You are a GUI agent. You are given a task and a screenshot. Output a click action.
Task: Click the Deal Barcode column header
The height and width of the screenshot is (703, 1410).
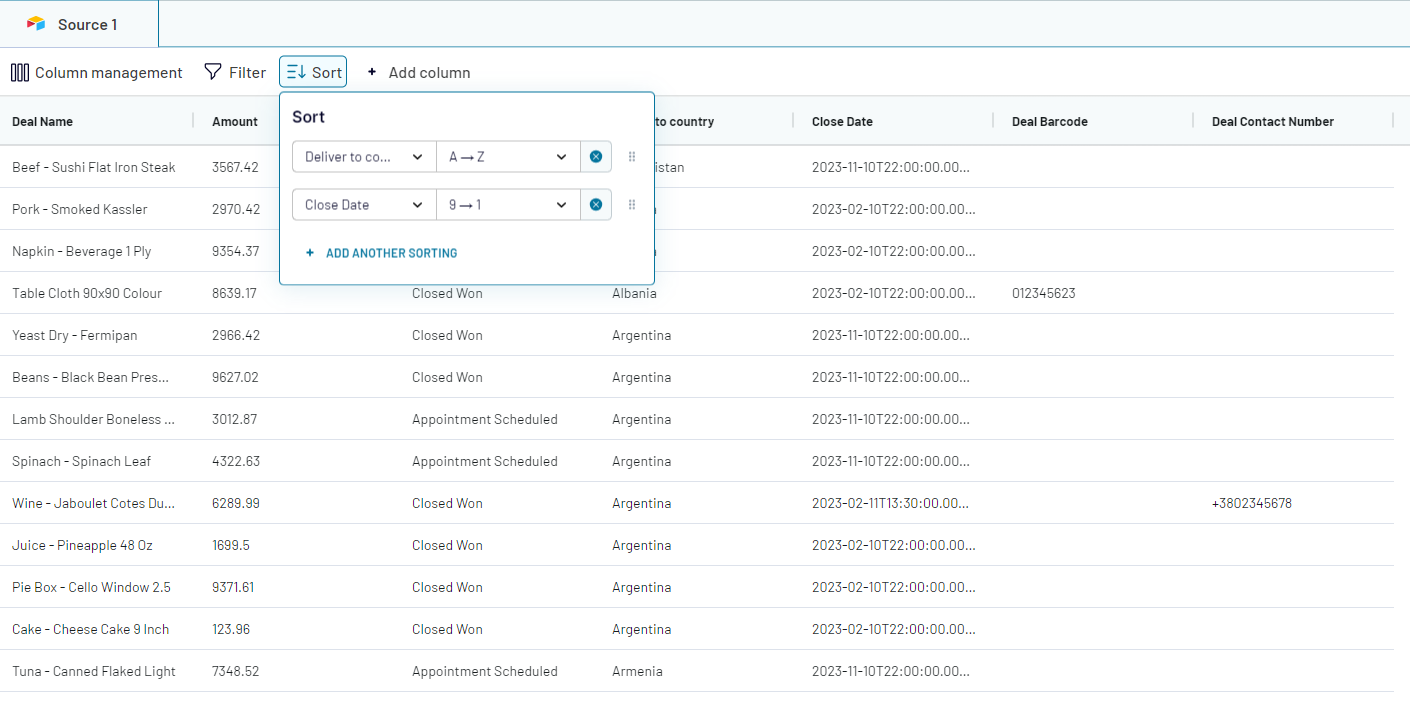tap(1049, 122)
